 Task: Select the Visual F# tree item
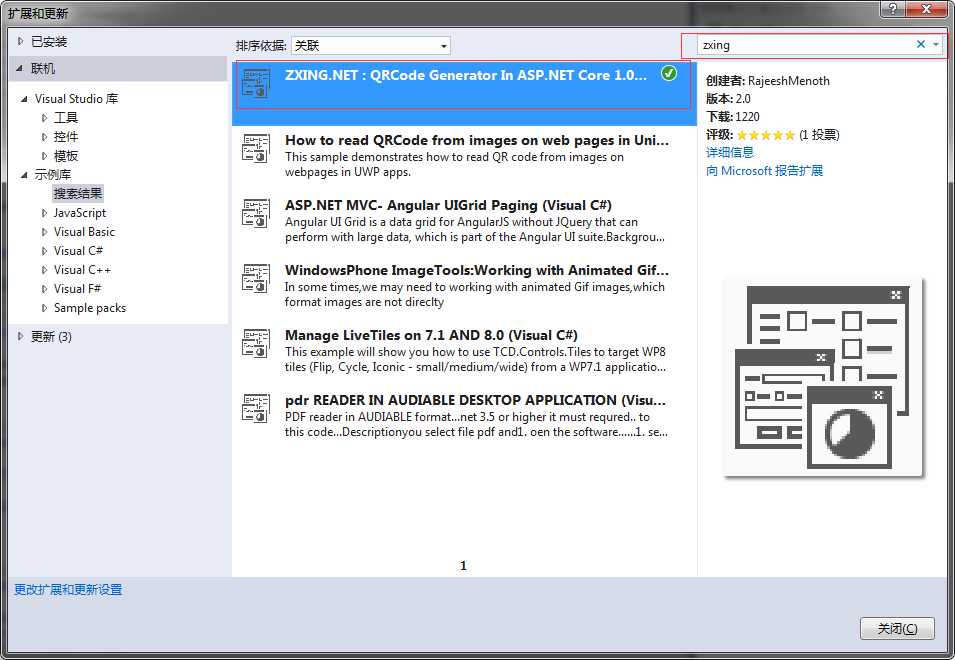[77, 288]
